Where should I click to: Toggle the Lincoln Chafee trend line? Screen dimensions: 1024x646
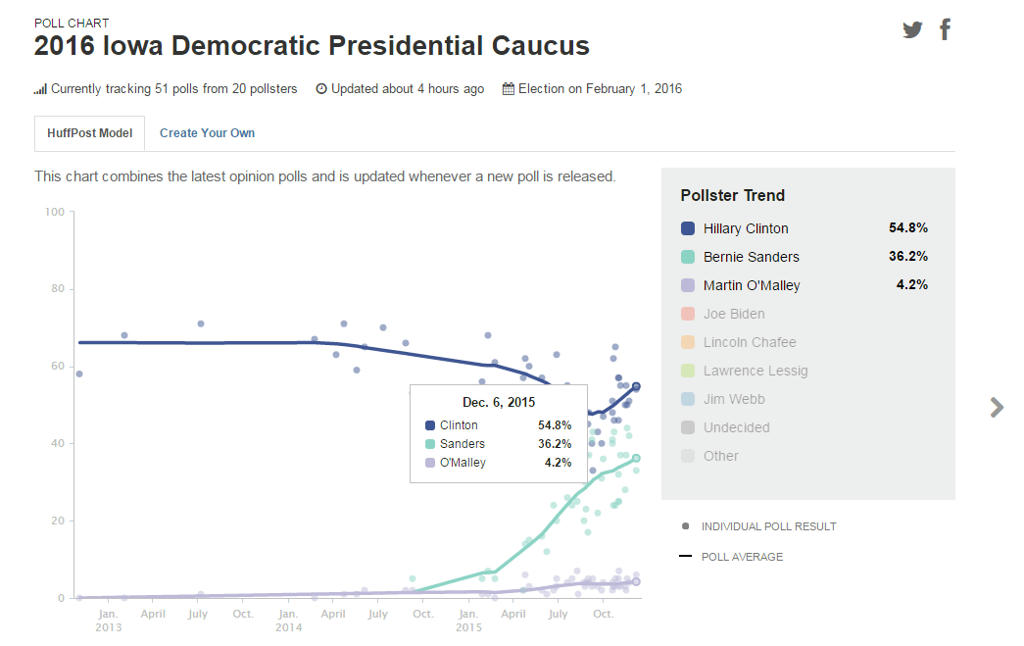coord(749,342)
